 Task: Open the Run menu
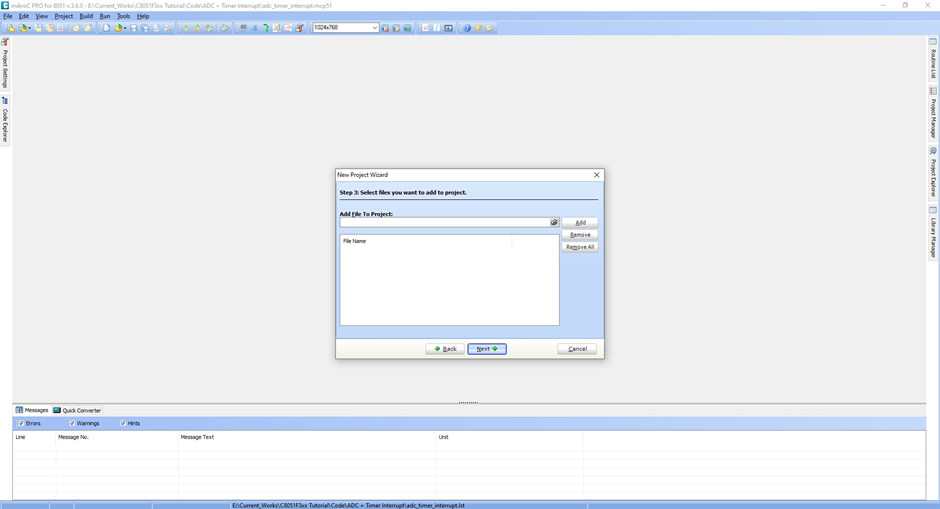click(105, 16)
